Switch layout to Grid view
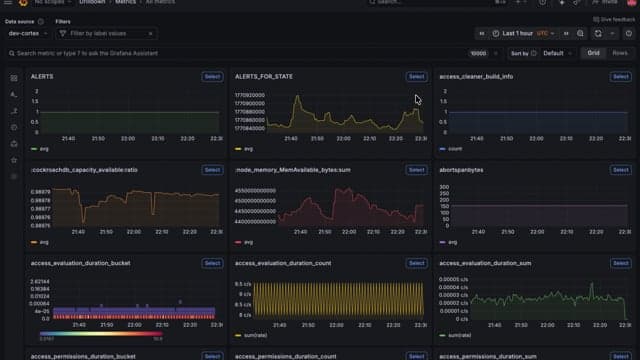The height and width of the screenshot is (360, 640). click(593, 53)
